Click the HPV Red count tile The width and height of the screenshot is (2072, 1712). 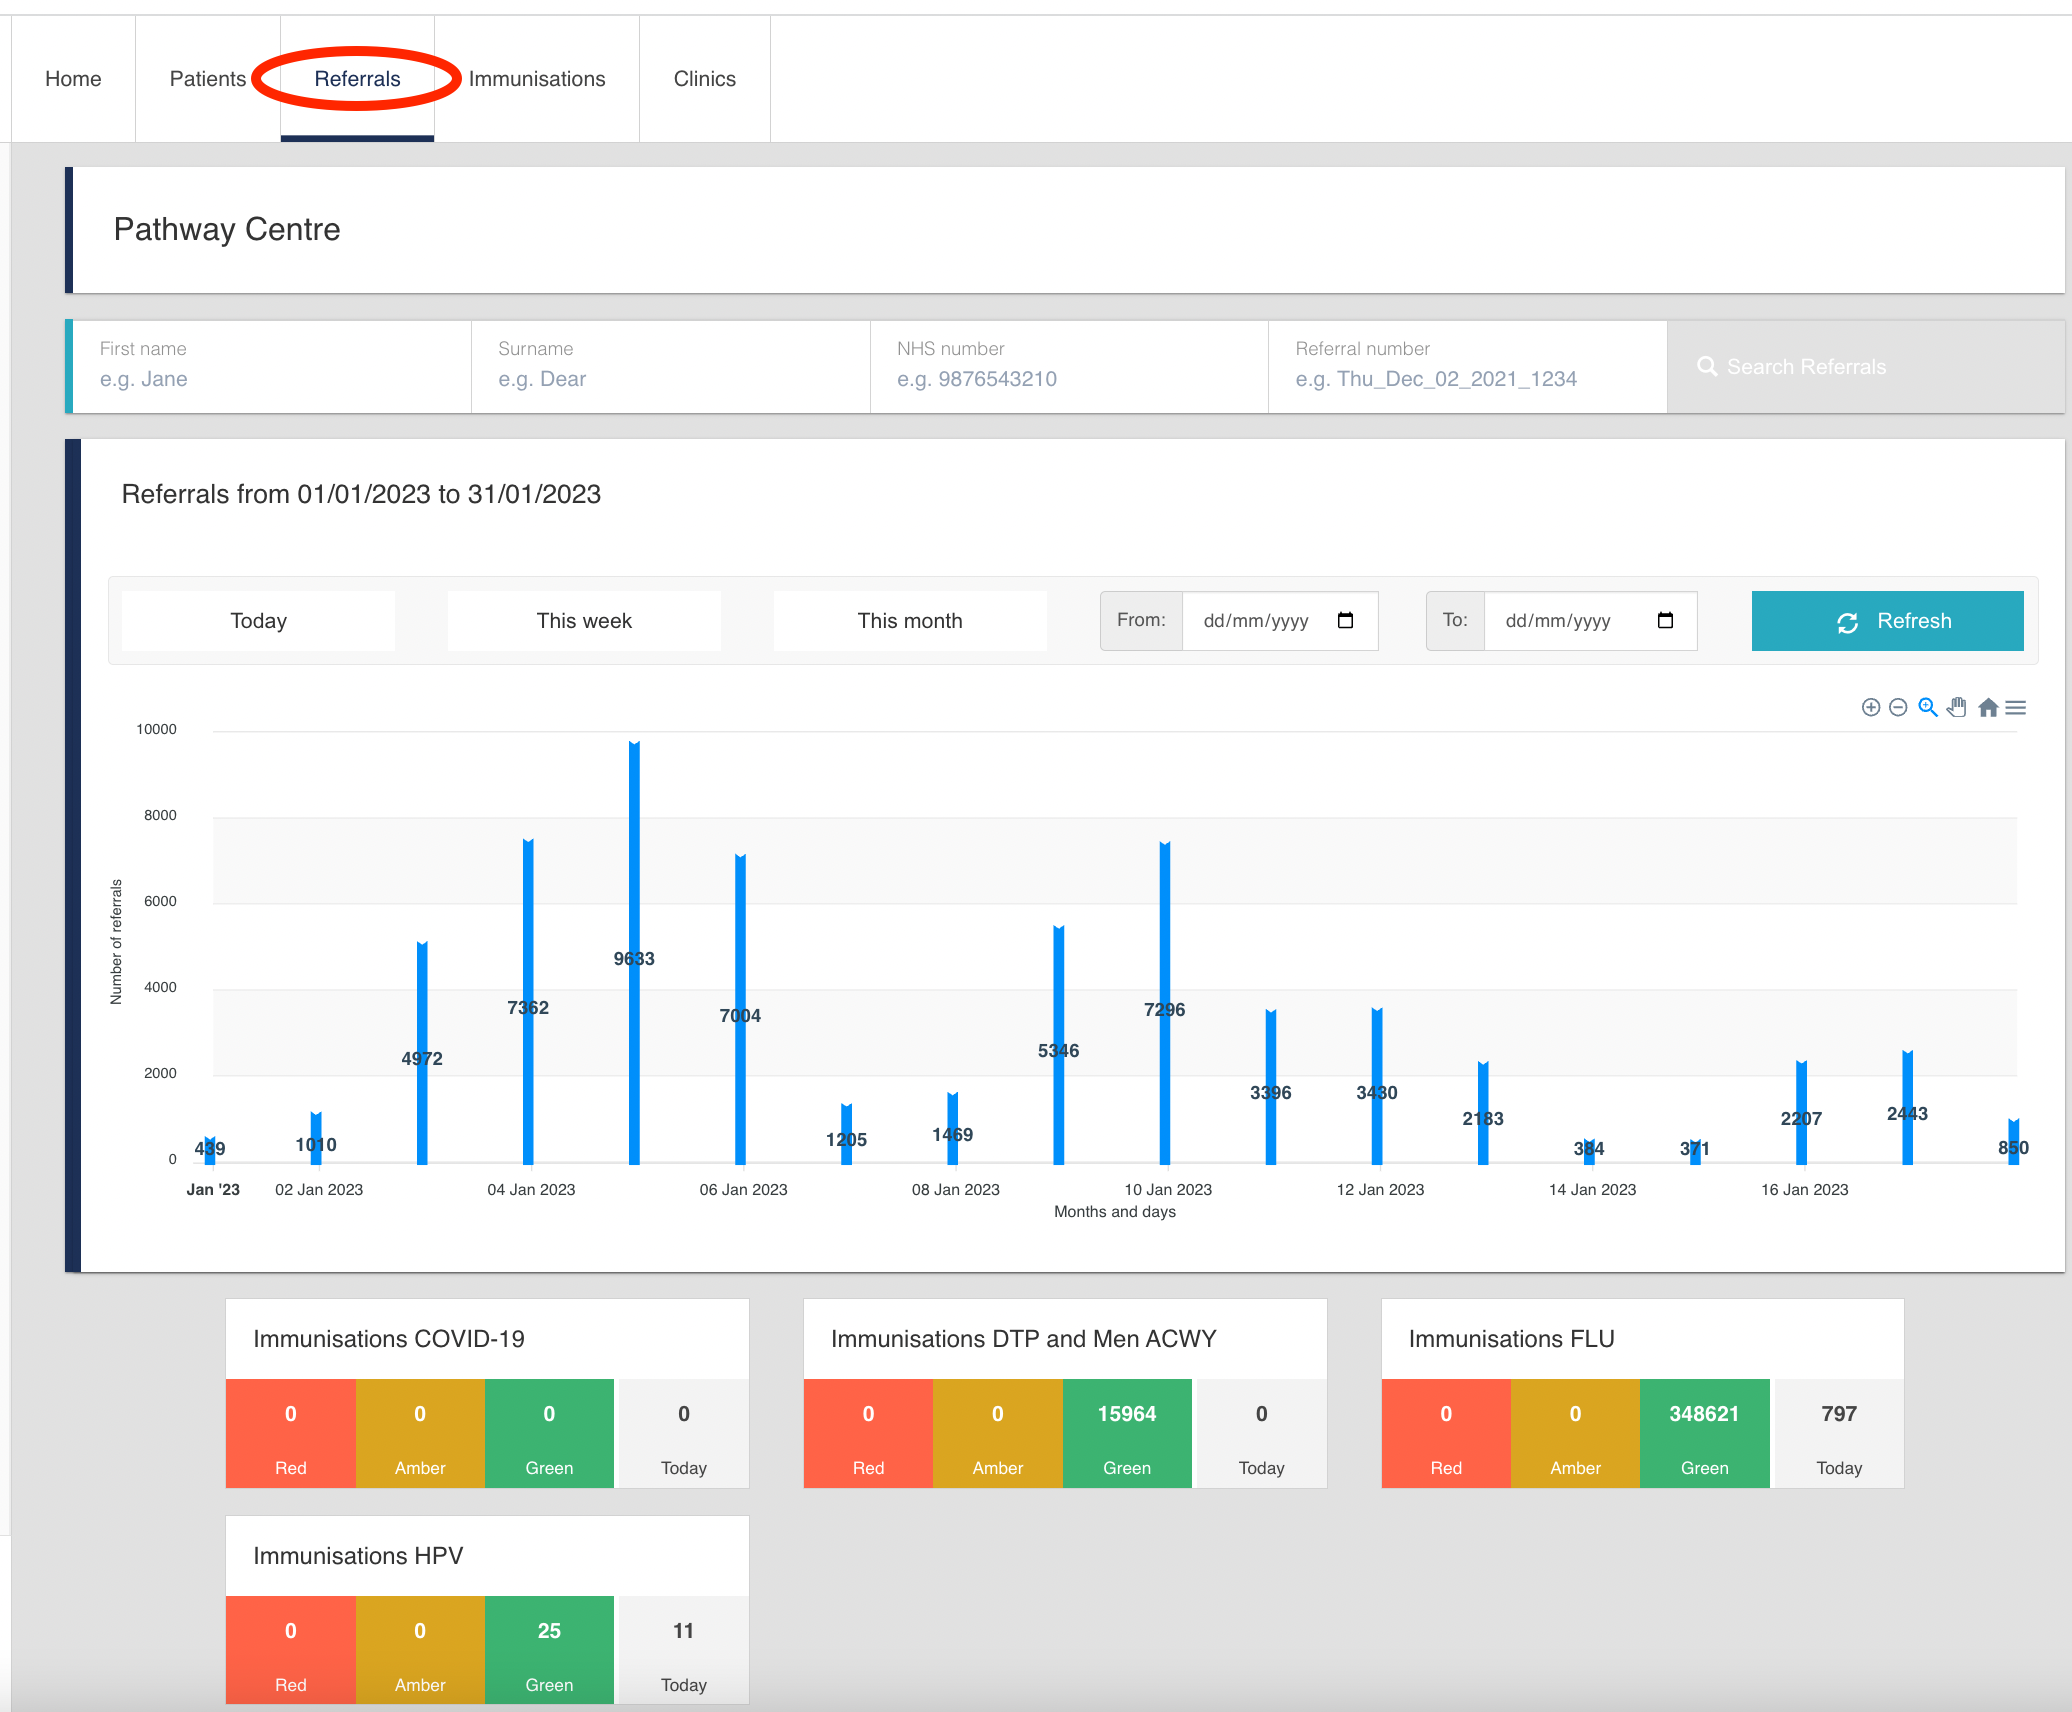[x=290, y=1649]
